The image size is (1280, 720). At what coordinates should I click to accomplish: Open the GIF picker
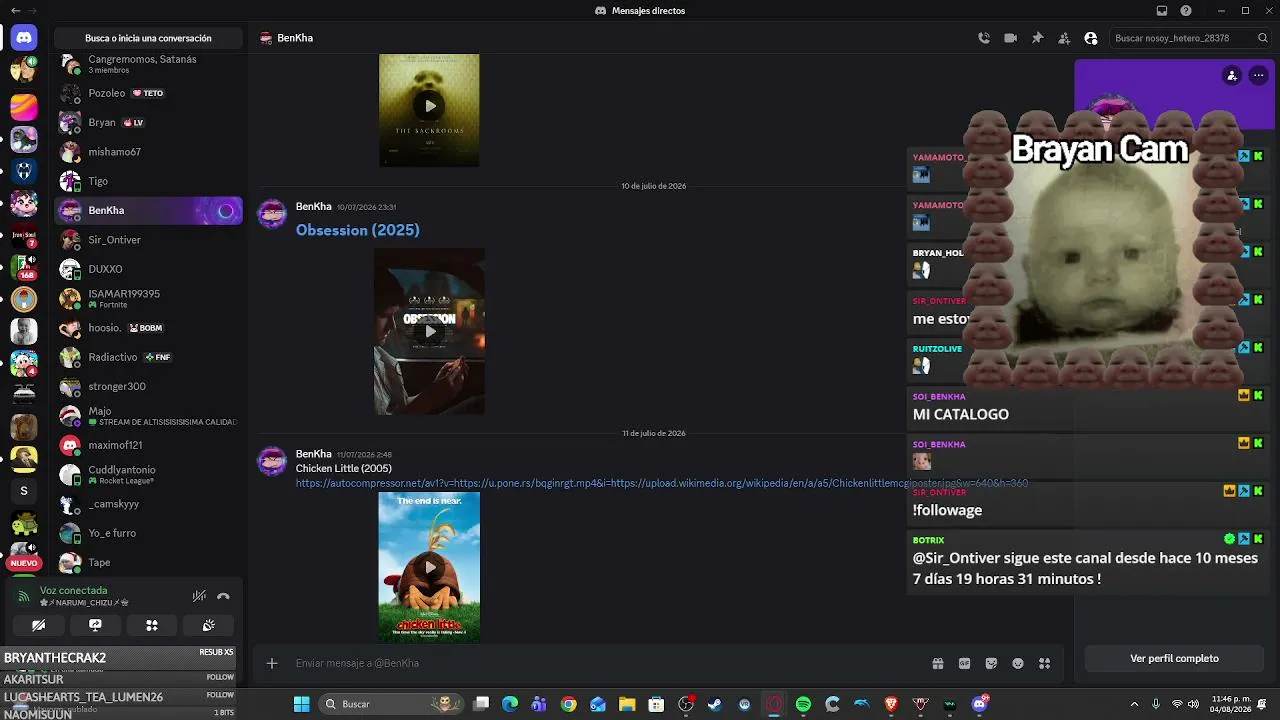click(965, 663)
